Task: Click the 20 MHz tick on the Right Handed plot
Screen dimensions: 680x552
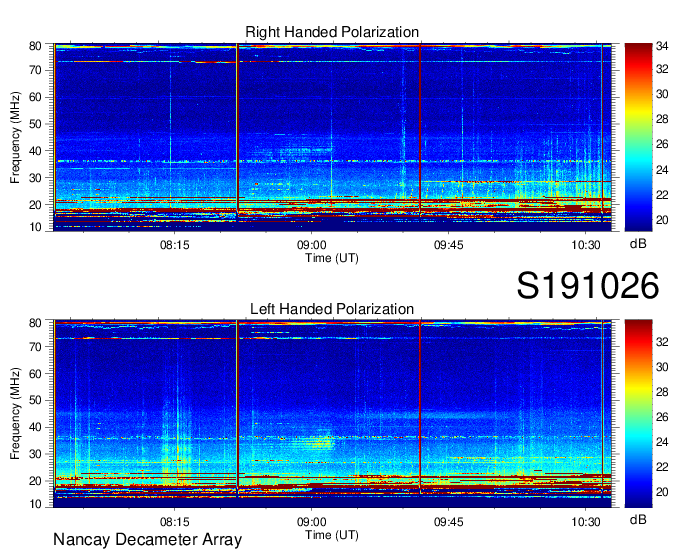Action: click(x=35, y=205)
